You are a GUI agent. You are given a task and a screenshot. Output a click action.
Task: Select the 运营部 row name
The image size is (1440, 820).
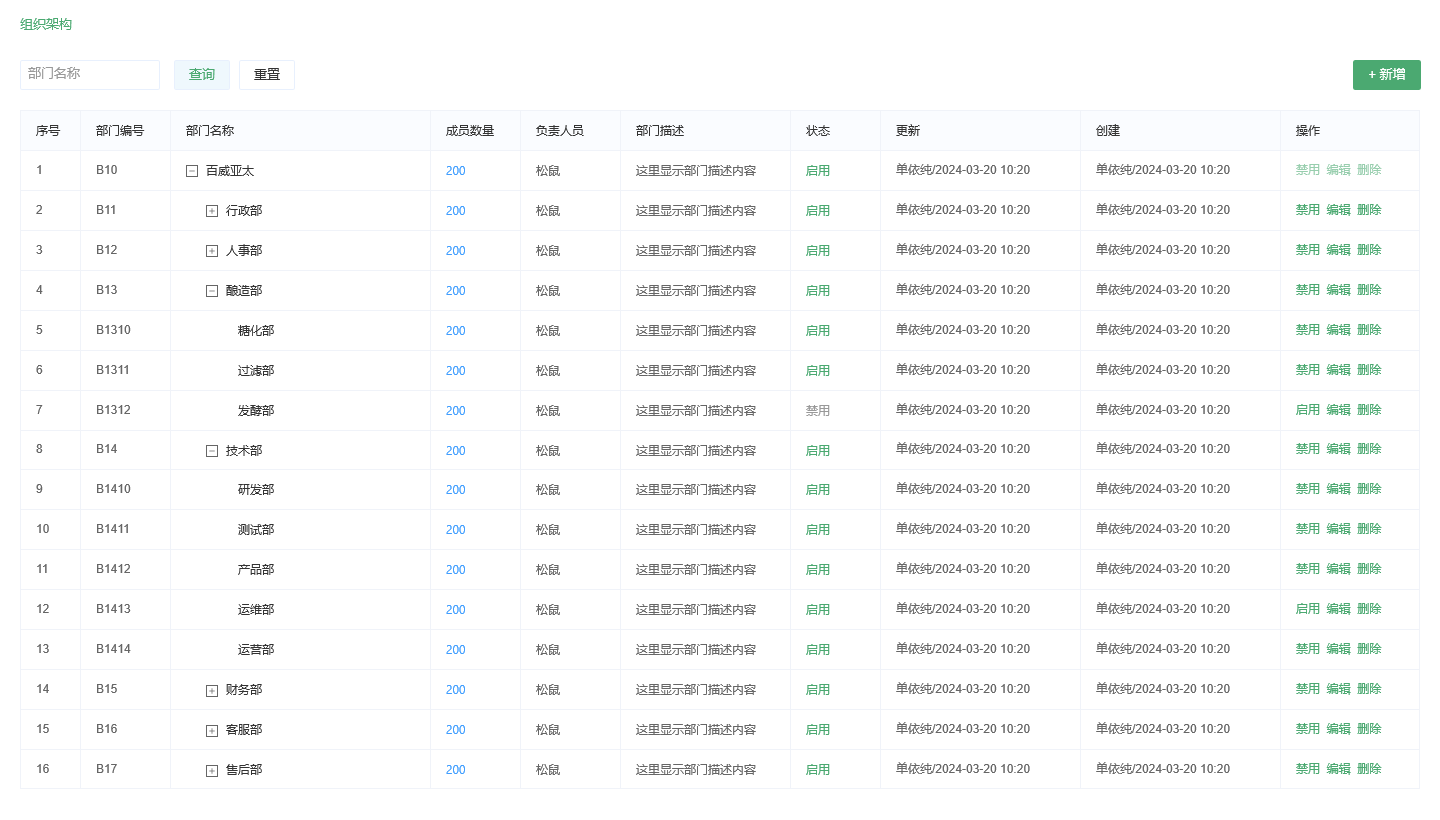pos(256,650)
